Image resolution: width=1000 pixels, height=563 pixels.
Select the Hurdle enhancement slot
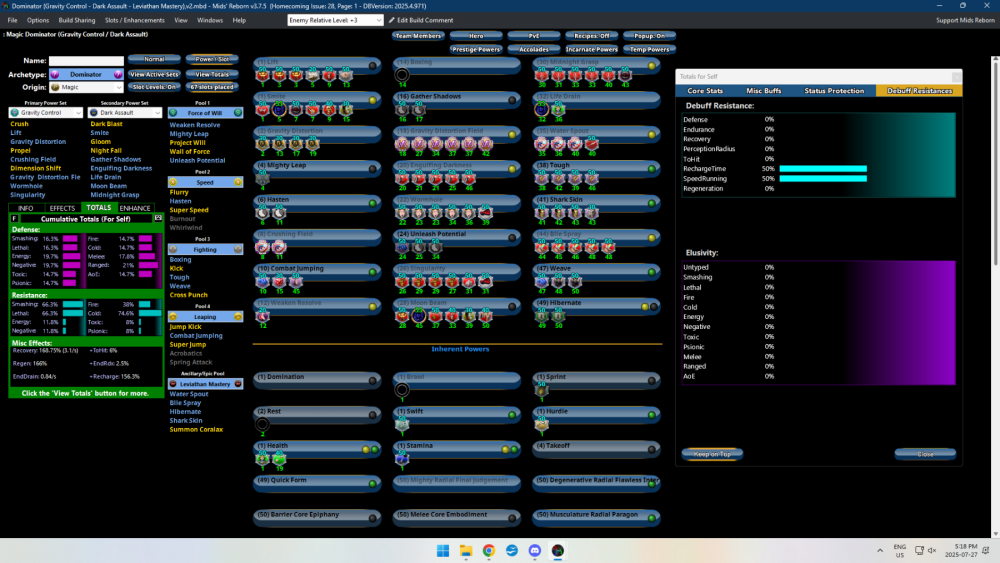541,425
